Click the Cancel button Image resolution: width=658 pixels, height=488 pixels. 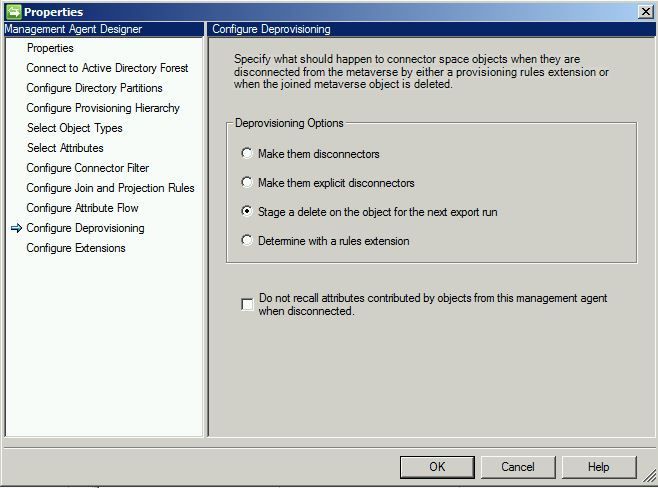518,467
